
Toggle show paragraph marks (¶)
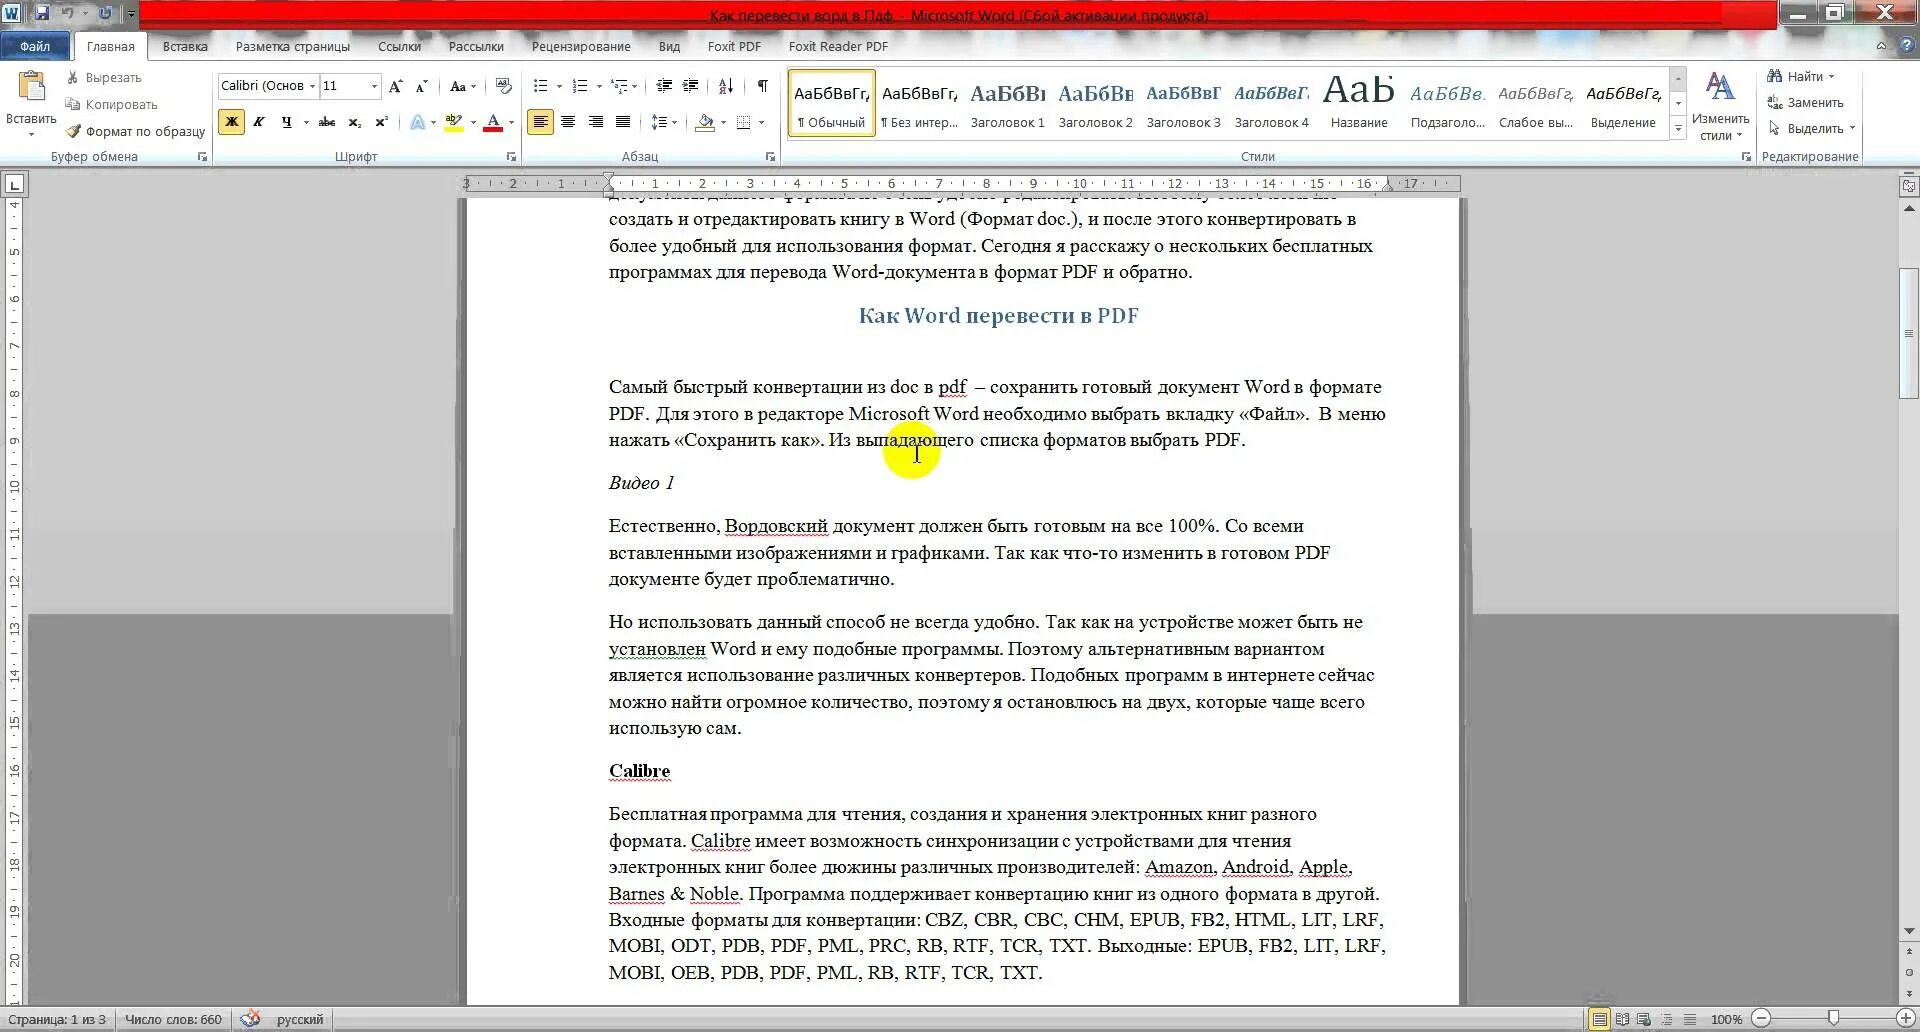[x=762, y=86]
